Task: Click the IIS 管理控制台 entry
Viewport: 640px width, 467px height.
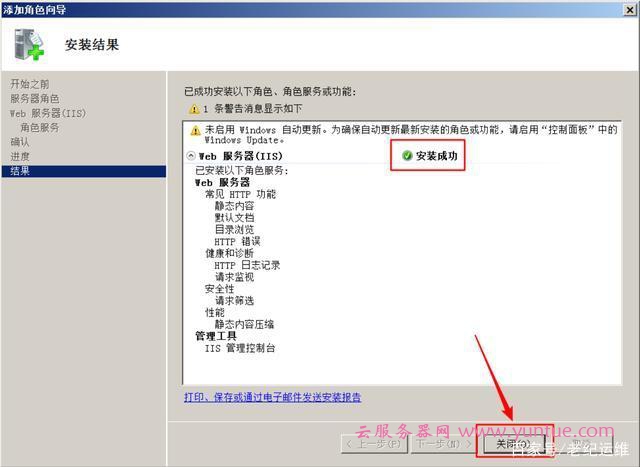Action: (x=240, y=348)
